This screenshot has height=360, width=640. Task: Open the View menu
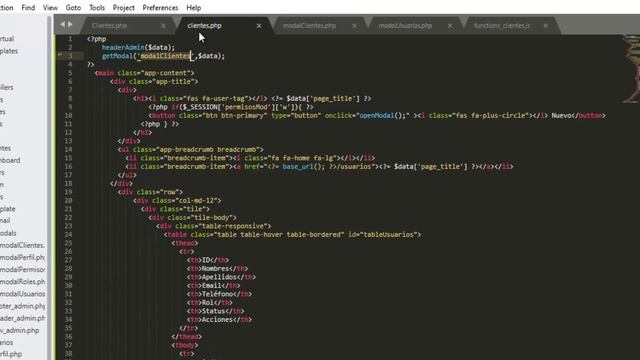point(50,7)
